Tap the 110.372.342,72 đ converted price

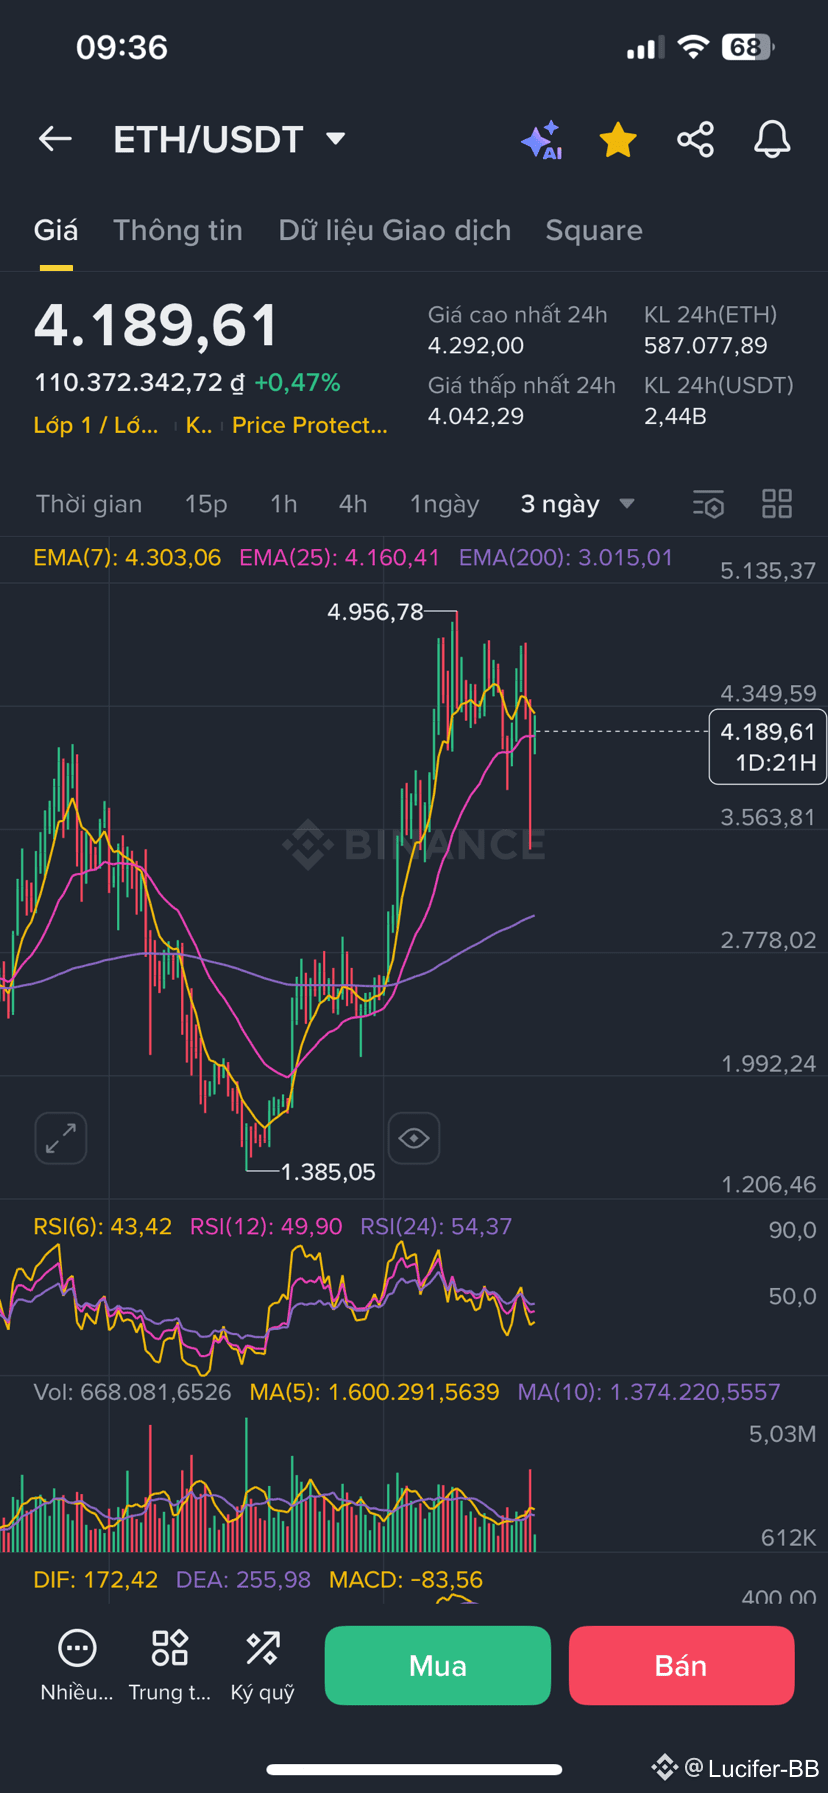pos(140,383)
